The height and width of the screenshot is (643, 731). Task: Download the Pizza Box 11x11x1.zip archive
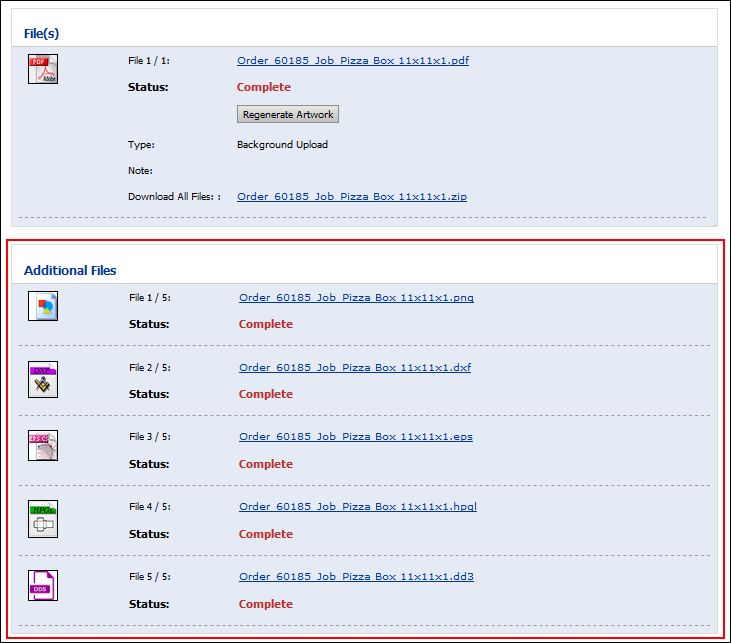[x=352, y=197]
